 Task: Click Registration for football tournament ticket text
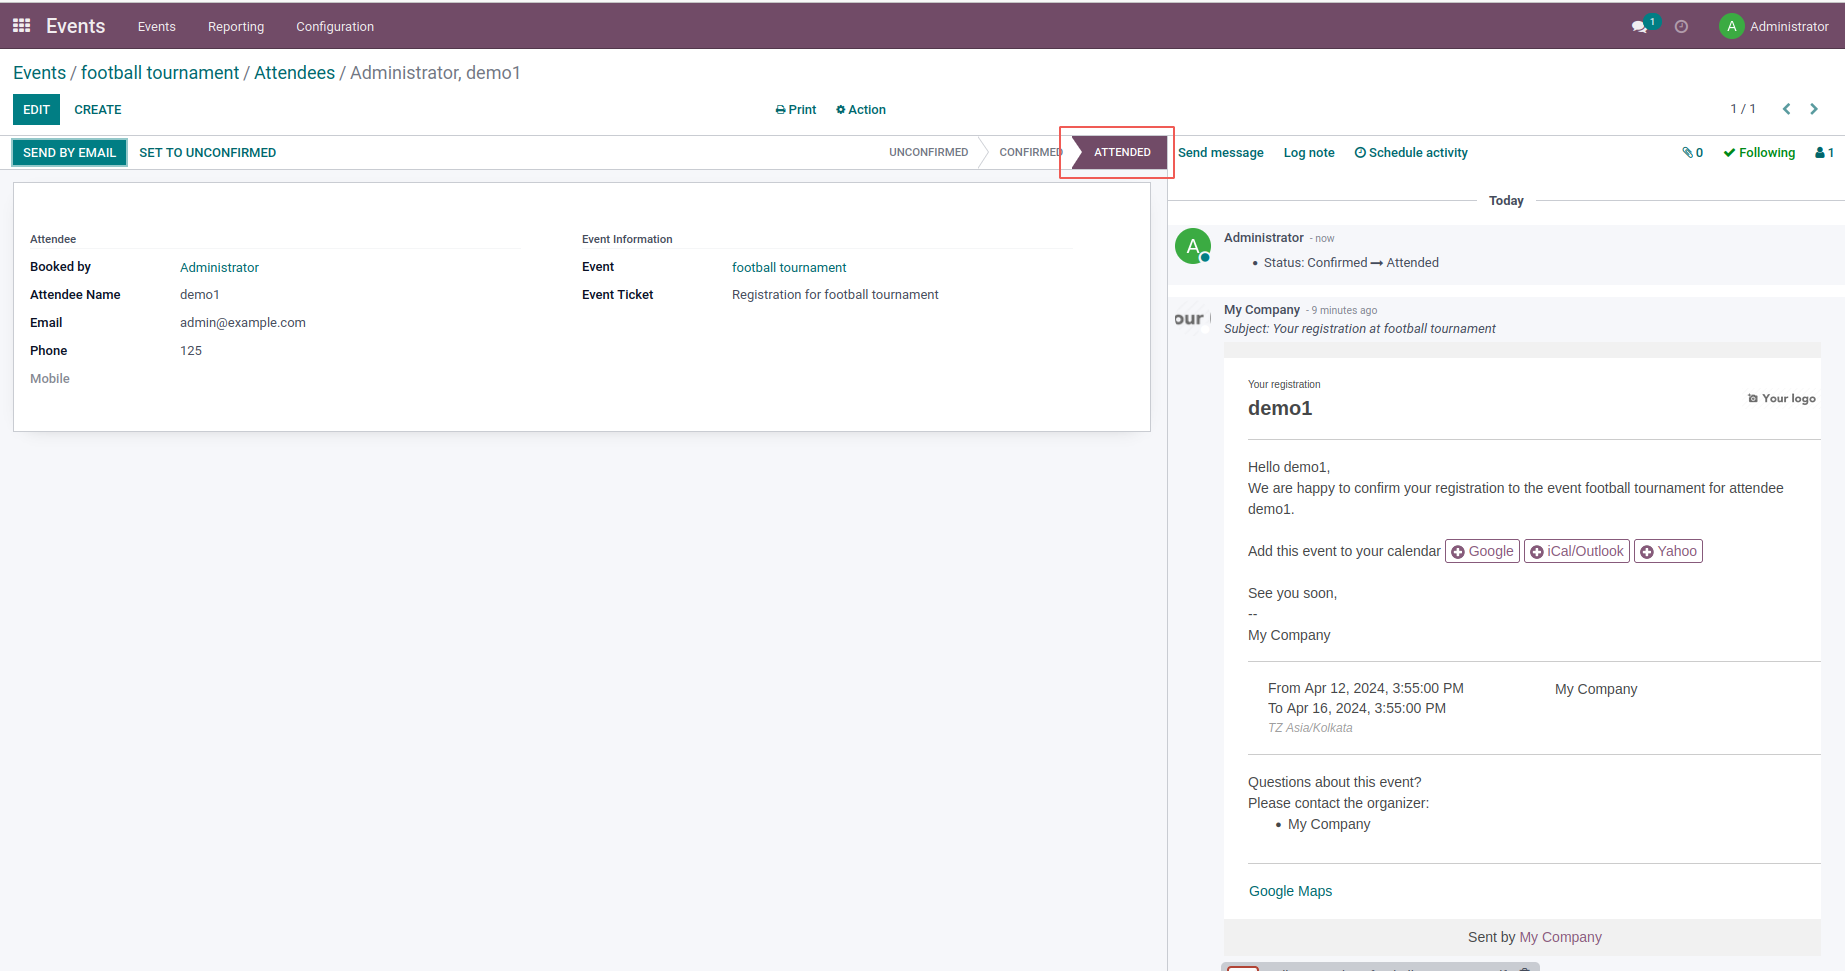835,295
